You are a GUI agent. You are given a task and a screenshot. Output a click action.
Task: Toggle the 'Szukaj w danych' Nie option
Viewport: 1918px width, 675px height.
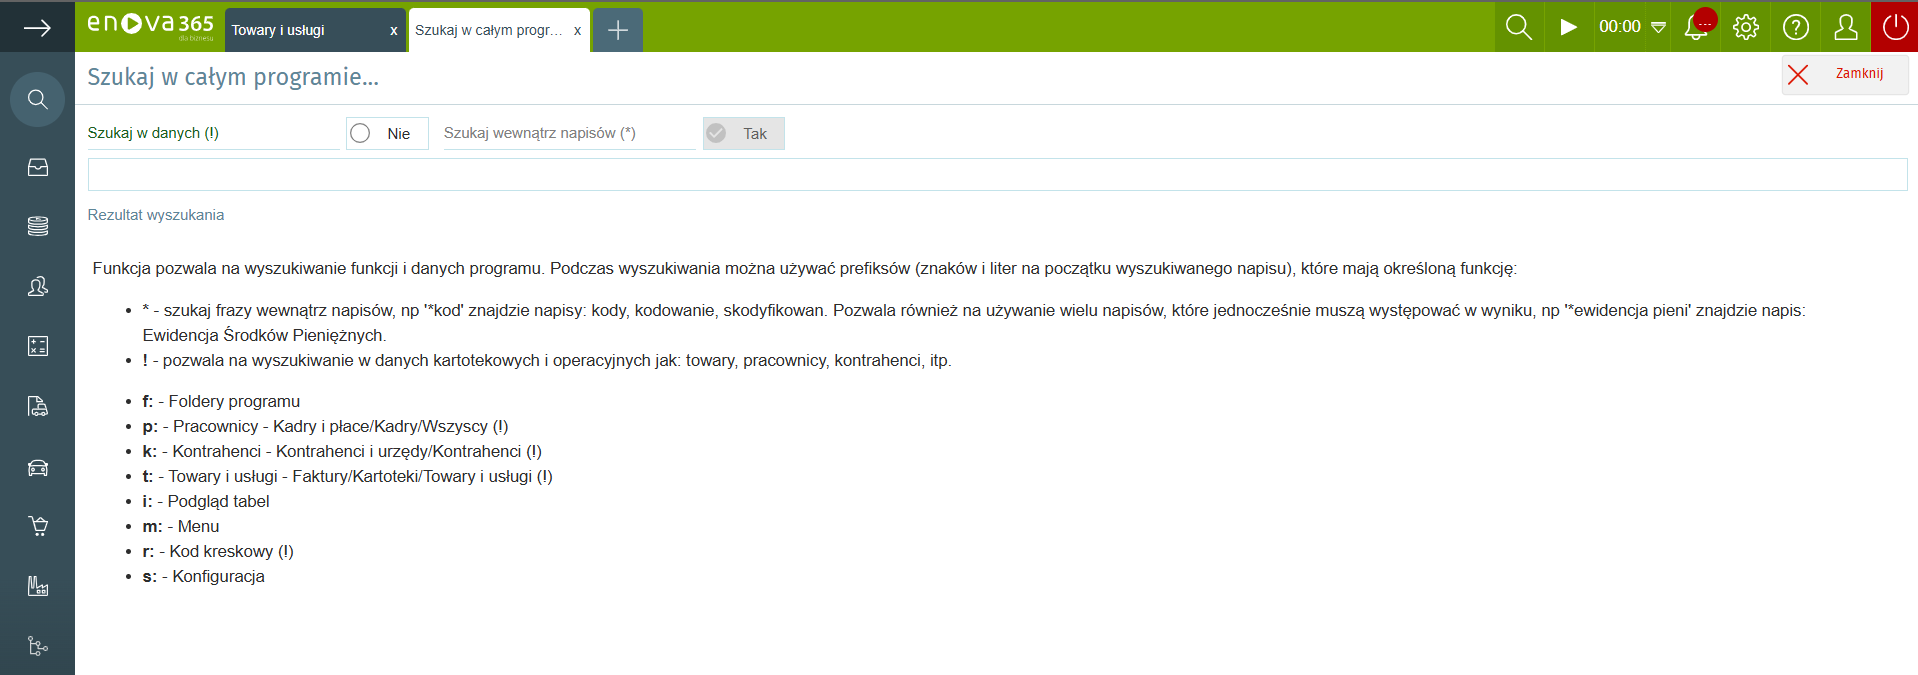386,133
